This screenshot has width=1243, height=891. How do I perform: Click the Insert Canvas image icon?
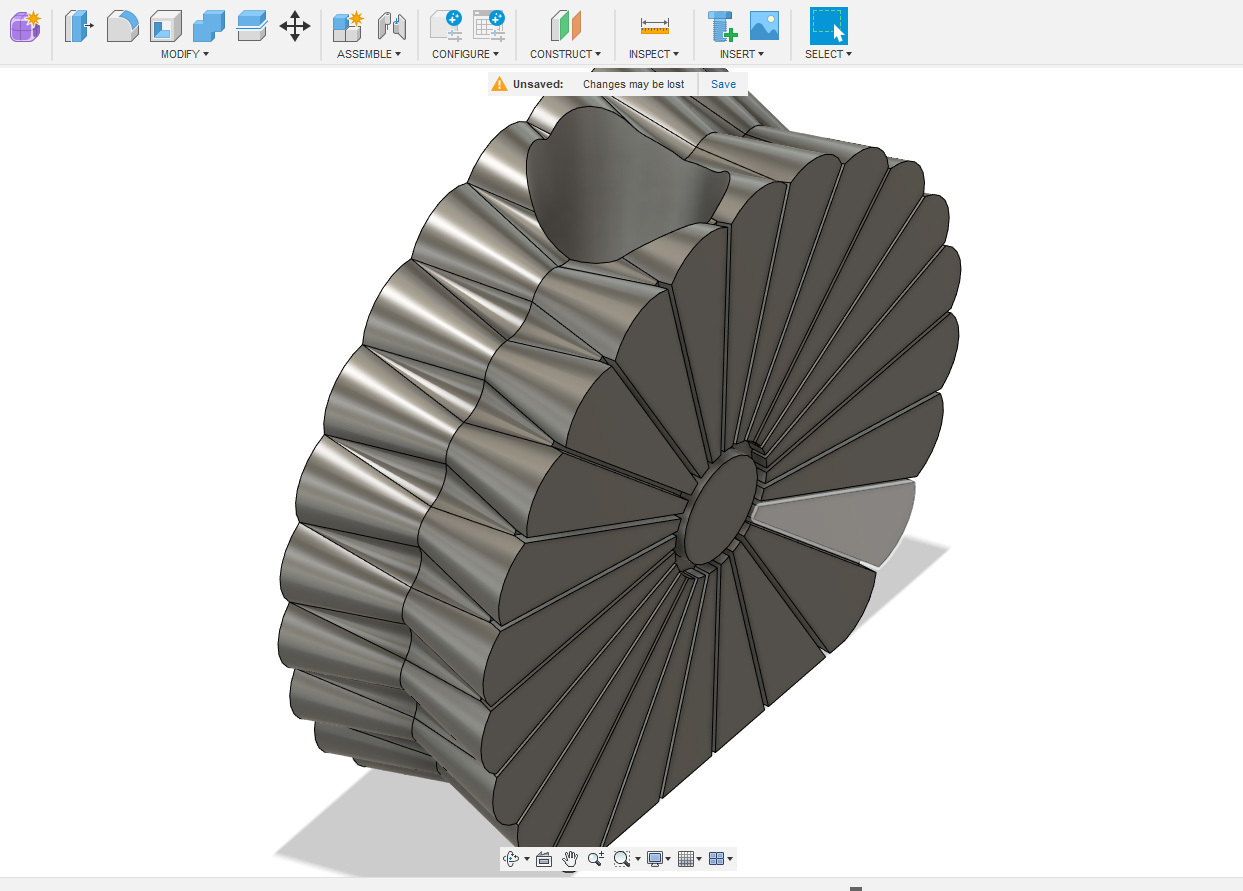tap(764, 26)
